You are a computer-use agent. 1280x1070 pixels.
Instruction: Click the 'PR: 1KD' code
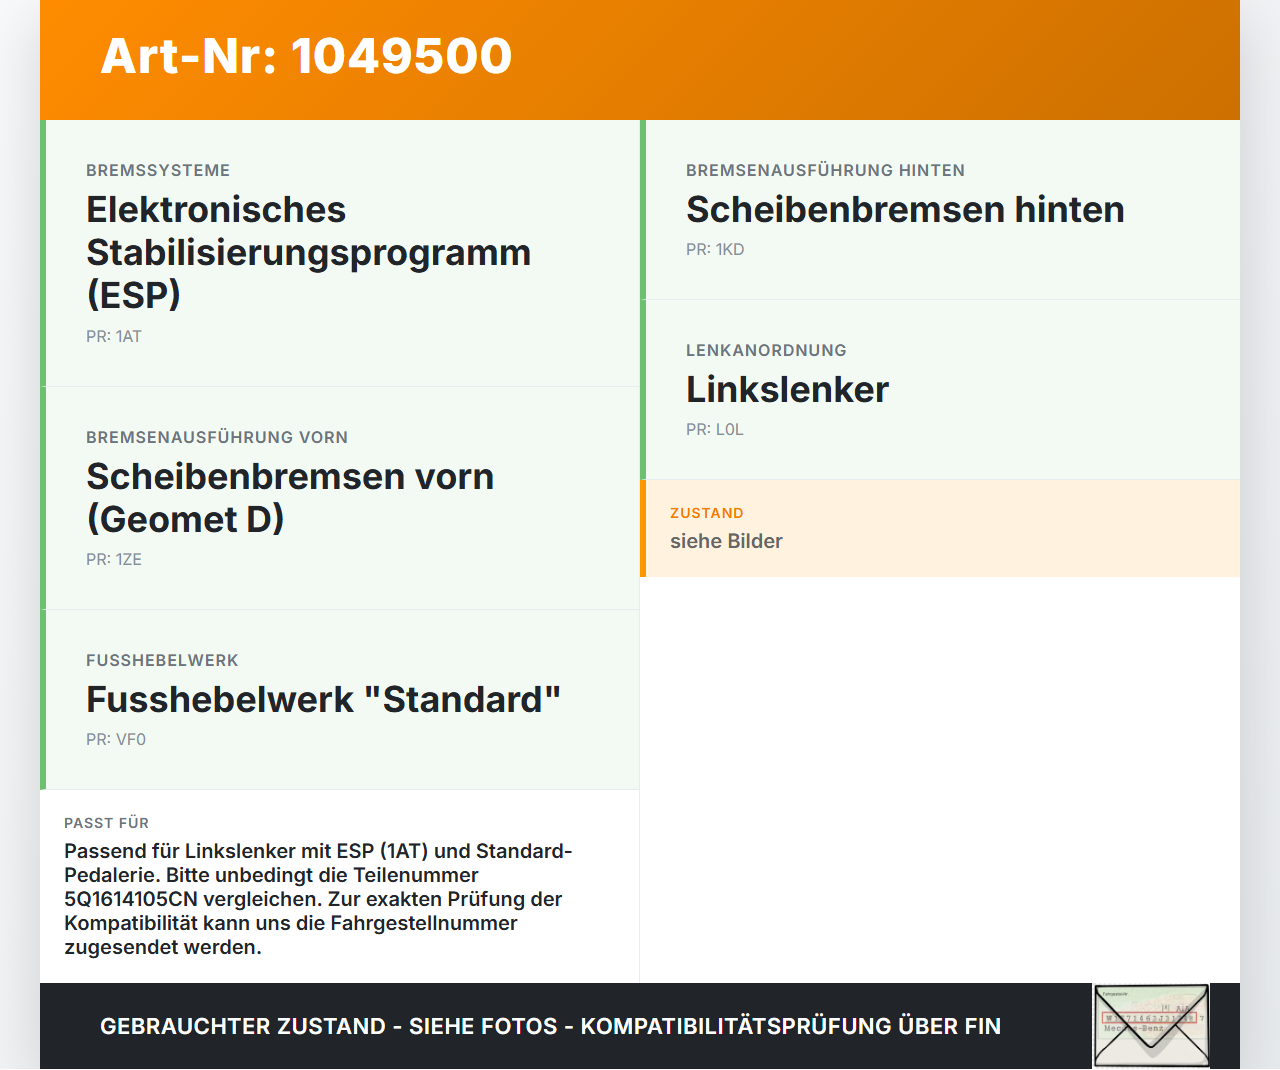(x=715, y=249)
